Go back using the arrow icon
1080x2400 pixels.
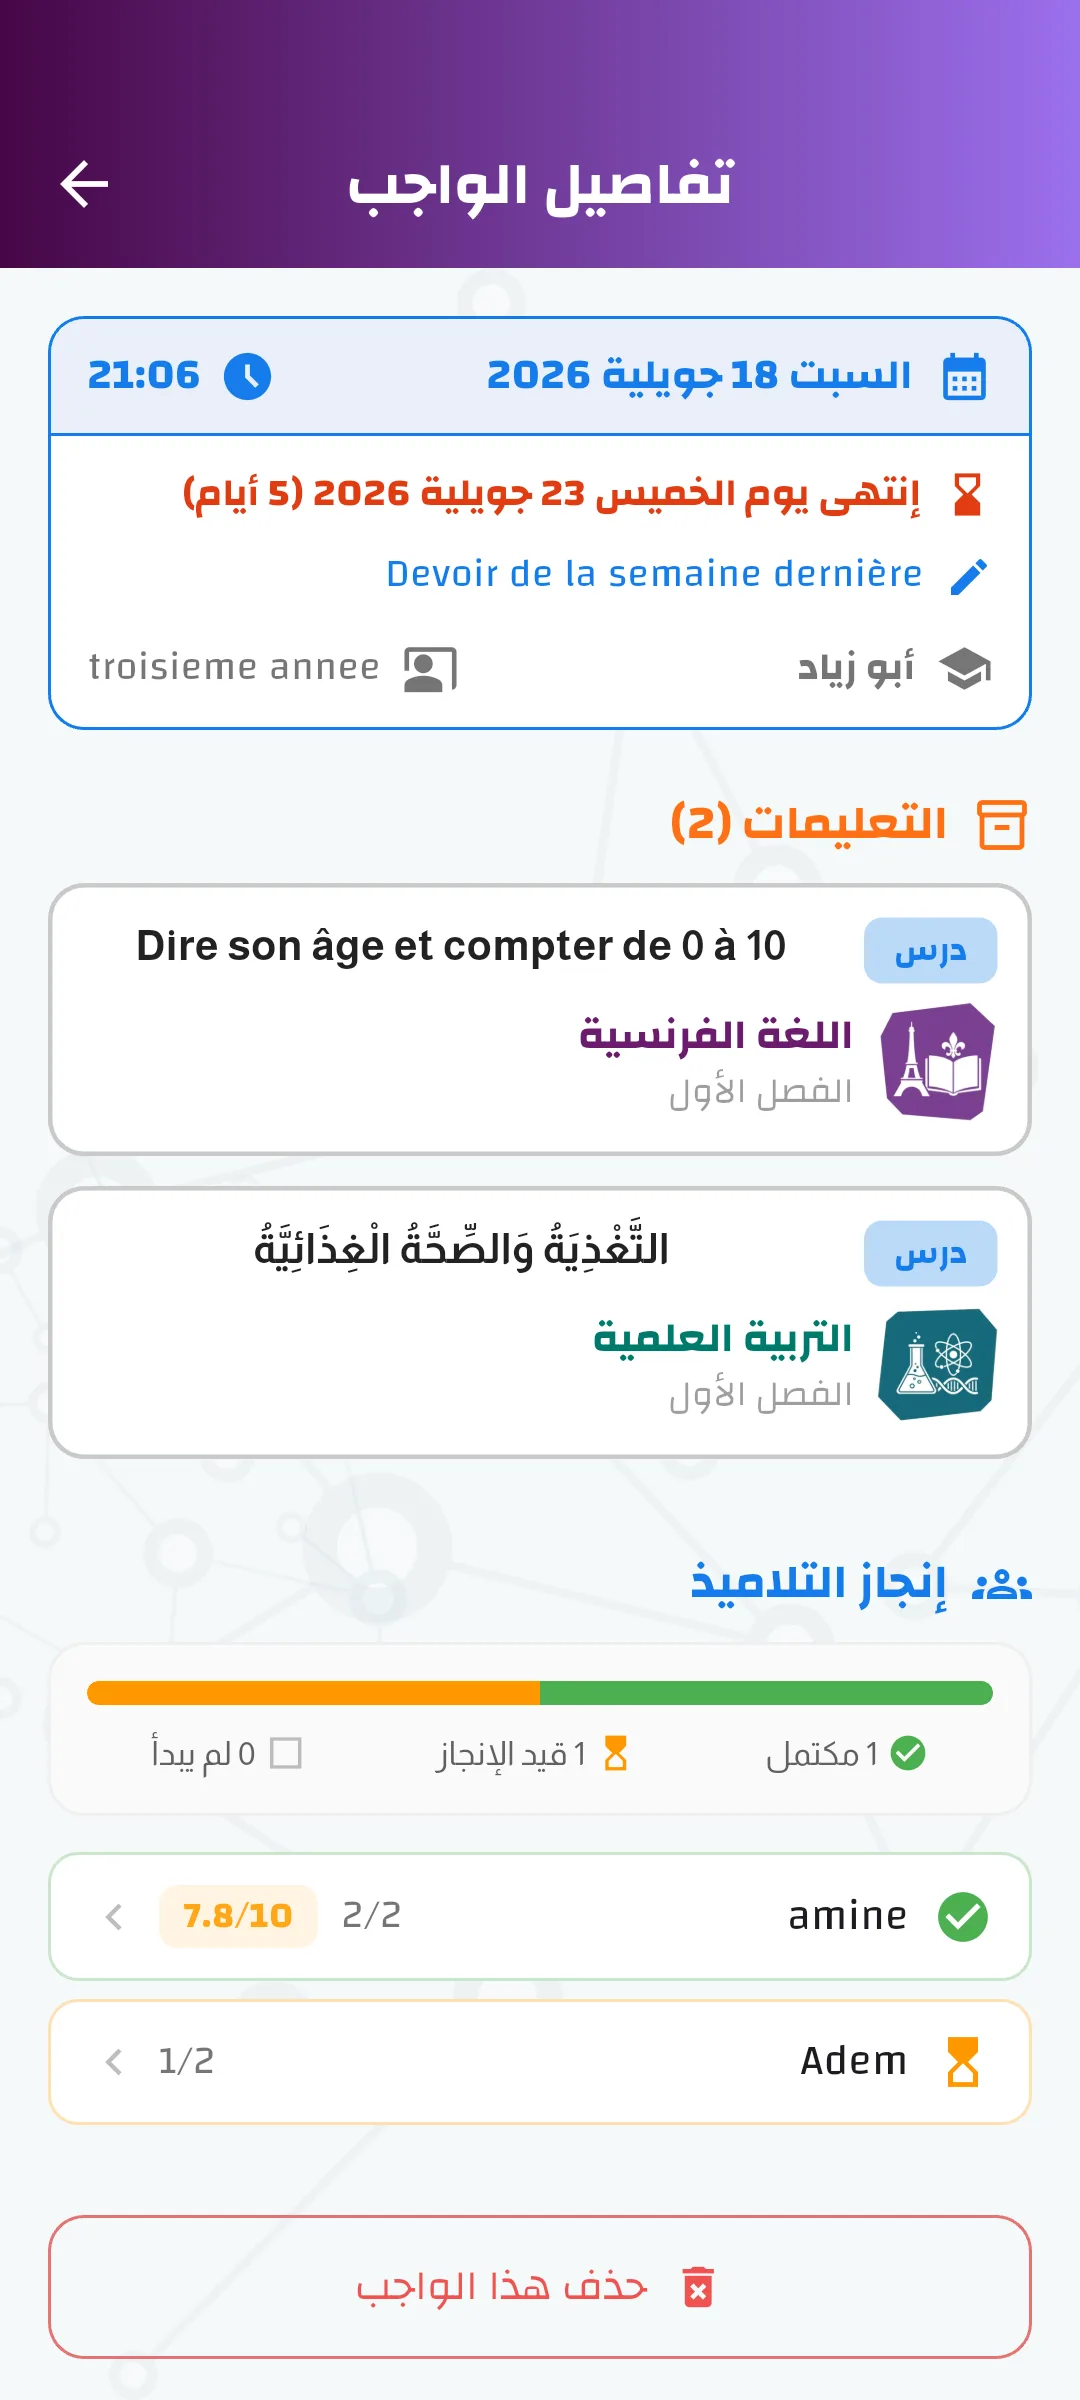click(84, 185)
